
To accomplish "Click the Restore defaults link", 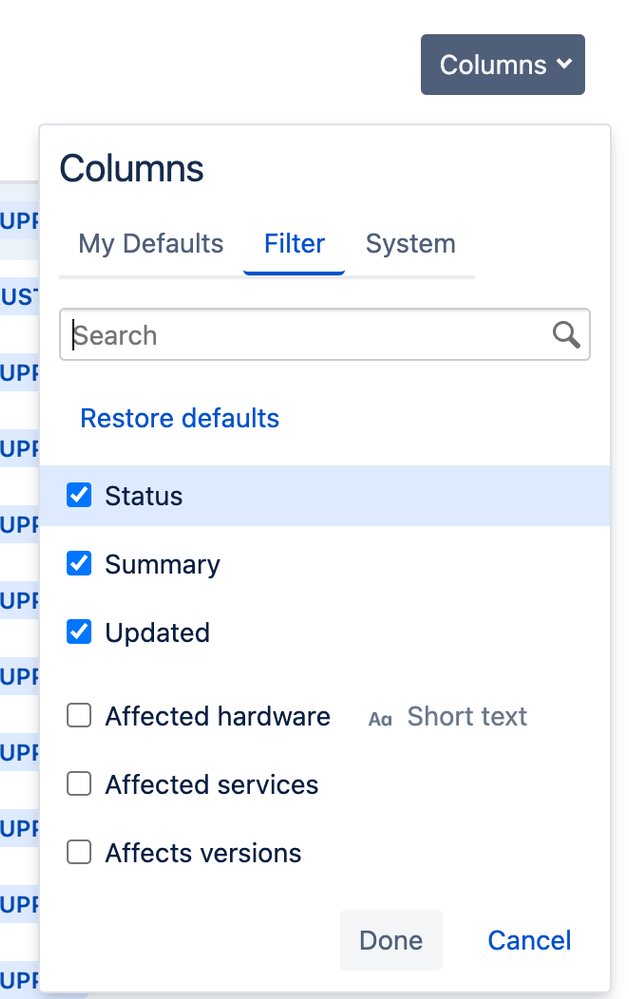I will click(180, 418).
